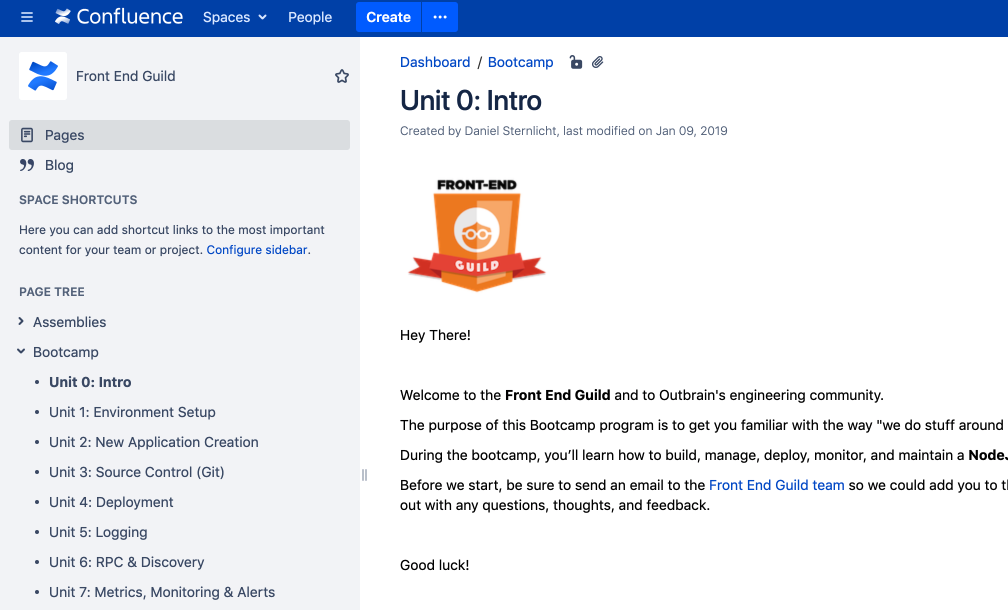Open the Bootcamp page in tree
The image size is (1008, 610).
(x=66, y=352)
